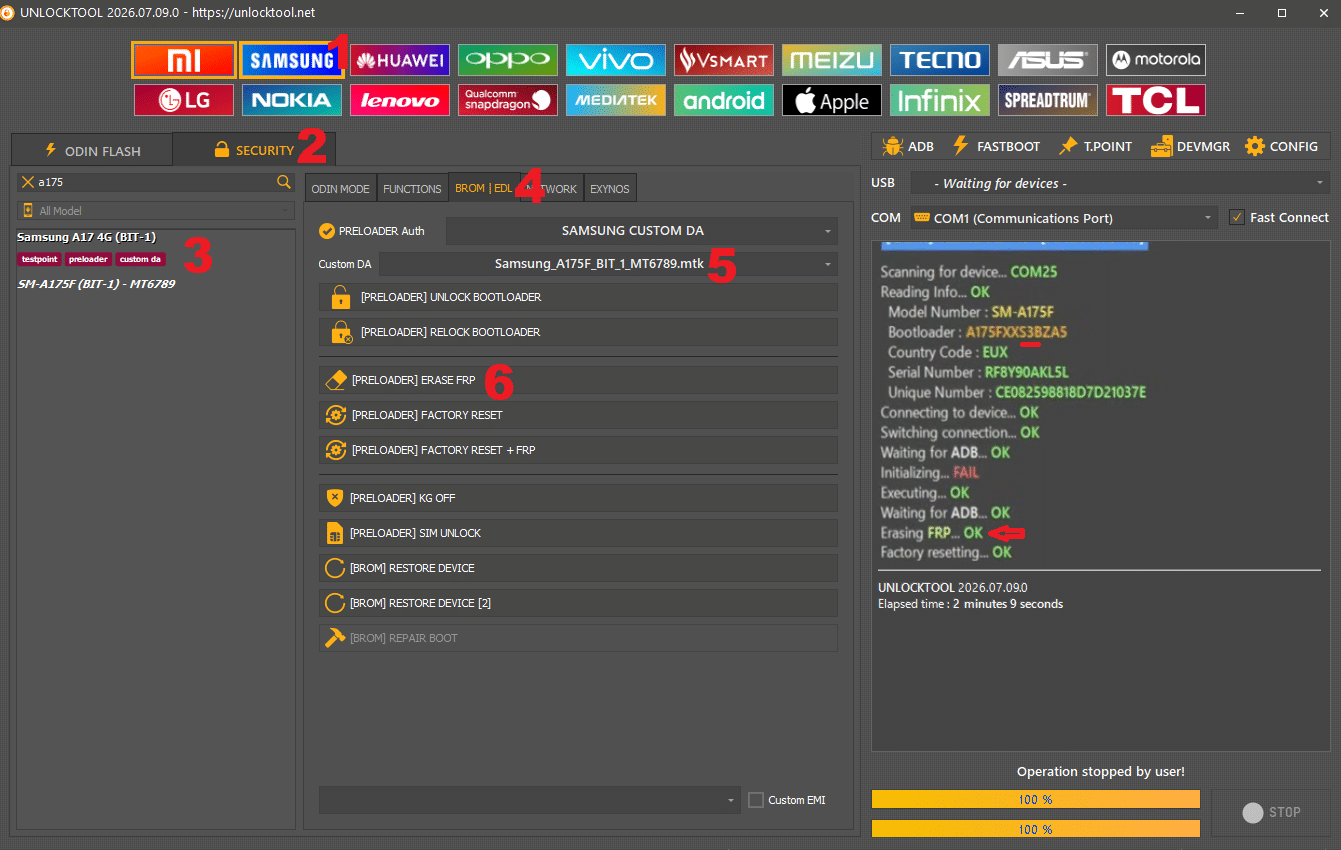Click the preloader tag
Viewport: 1341px width, 850px height.
pyautogui.click(x=88, y=259)
